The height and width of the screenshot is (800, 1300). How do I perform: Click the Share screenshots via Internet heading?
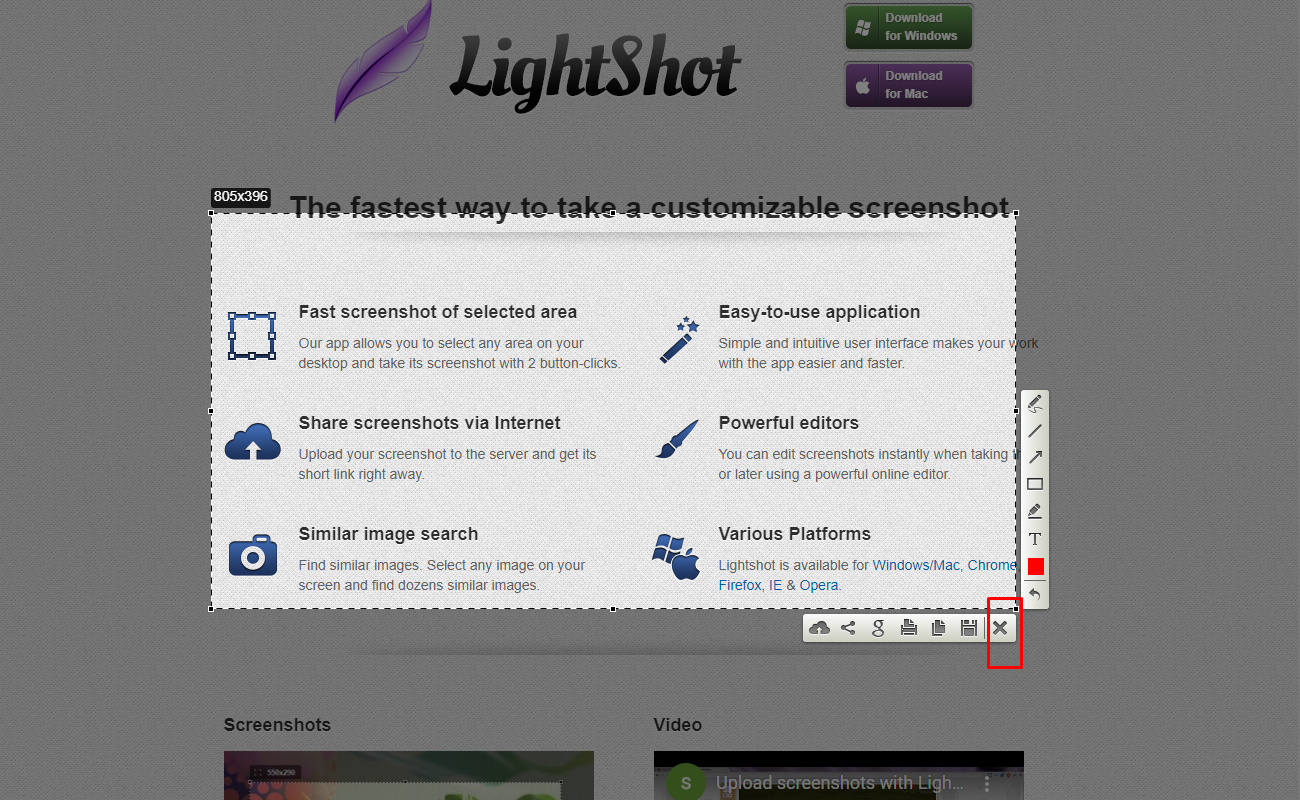pyautogui.click(x=430, y=423)
